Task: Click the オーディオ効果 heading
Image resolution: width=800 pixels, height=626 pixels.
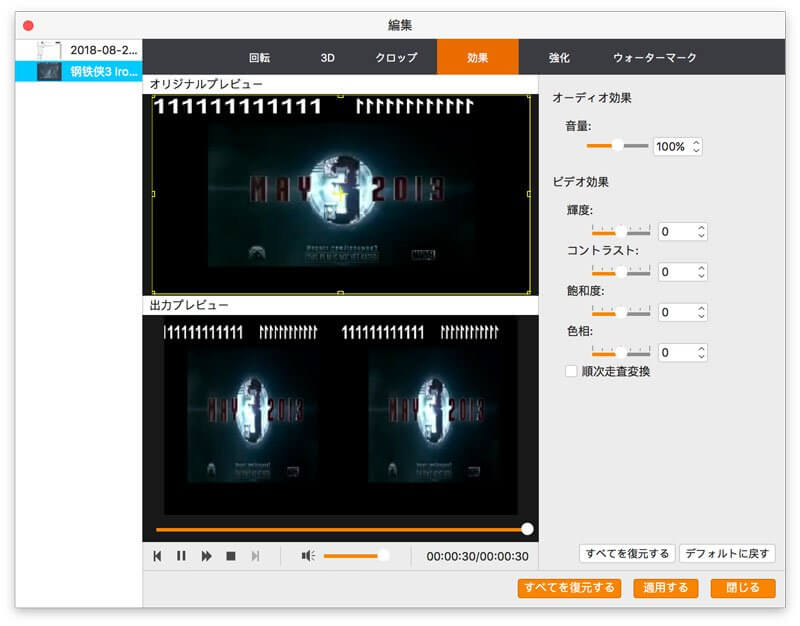Action: pos(592,98)
